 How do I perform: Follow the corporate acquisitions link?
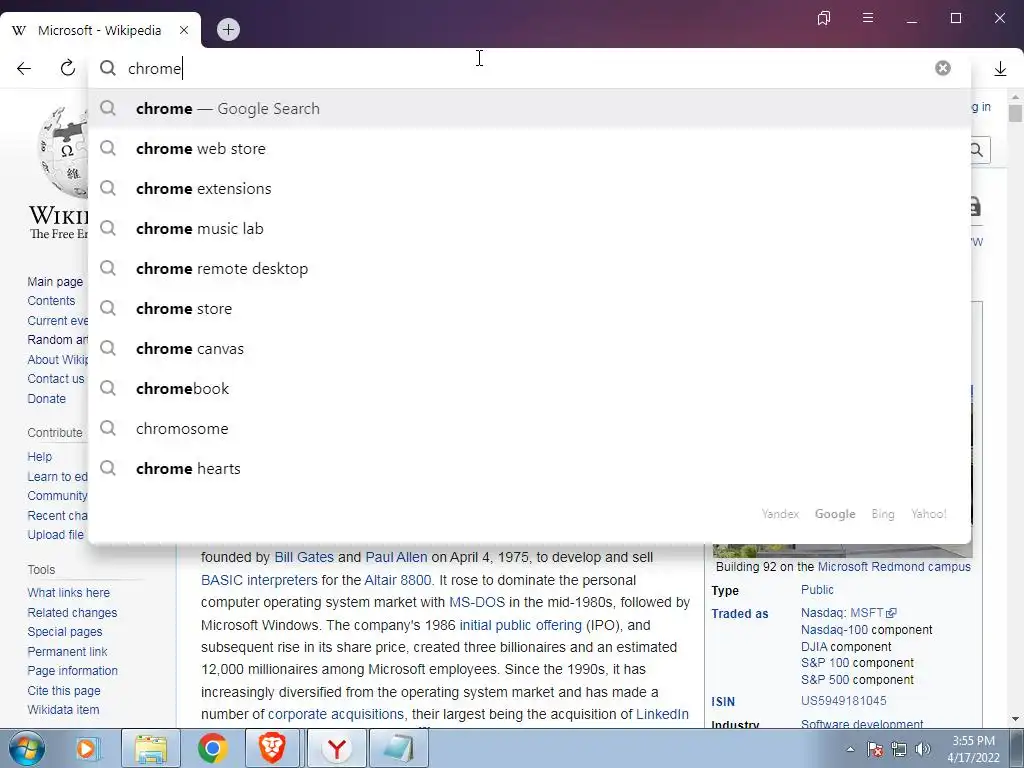336,714
